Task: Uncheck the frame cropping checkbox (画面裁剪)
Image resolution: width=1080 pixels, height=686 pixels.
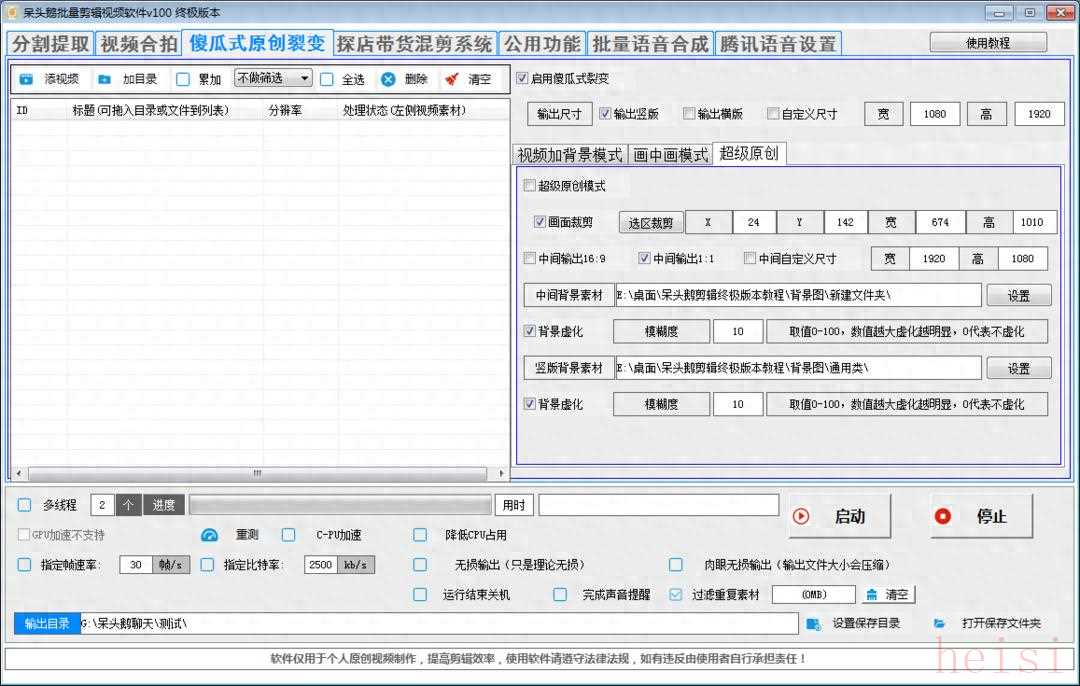Action: coord(540,222)
